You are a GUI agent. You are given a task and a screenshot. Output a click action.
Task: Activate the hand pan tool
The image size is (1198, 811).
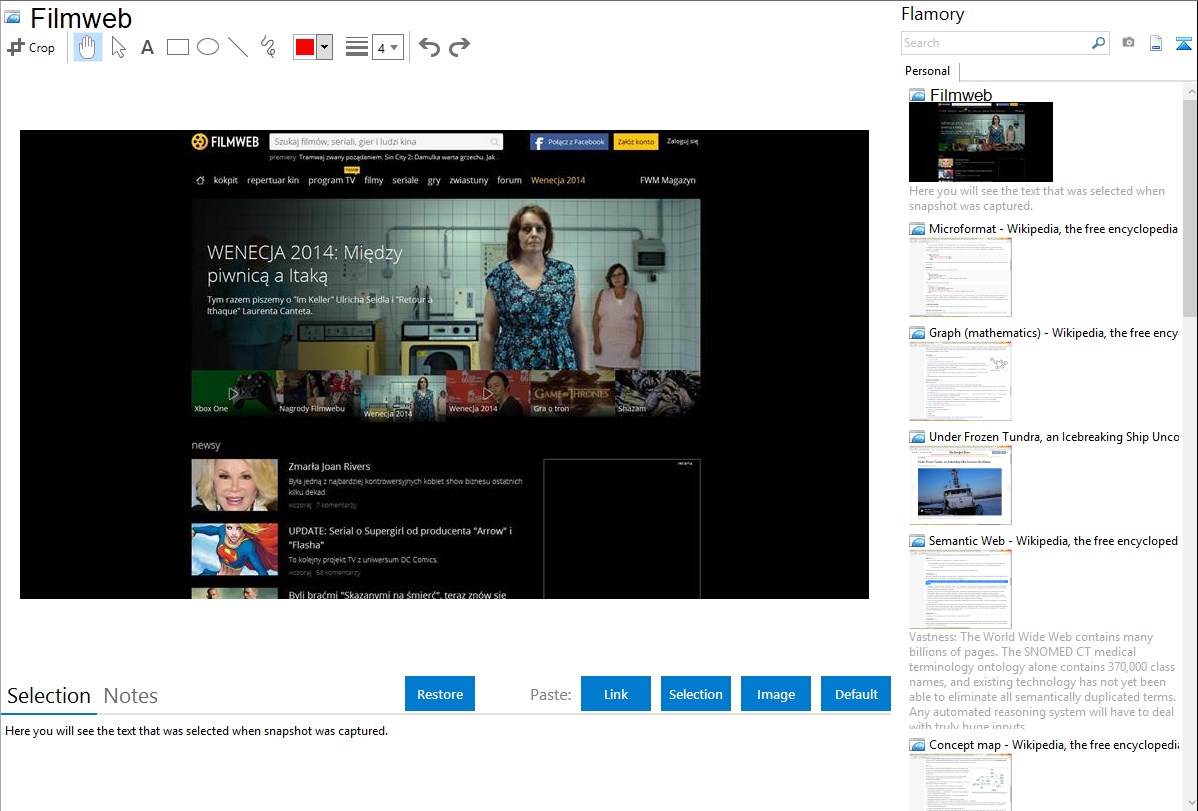point(88,47)
